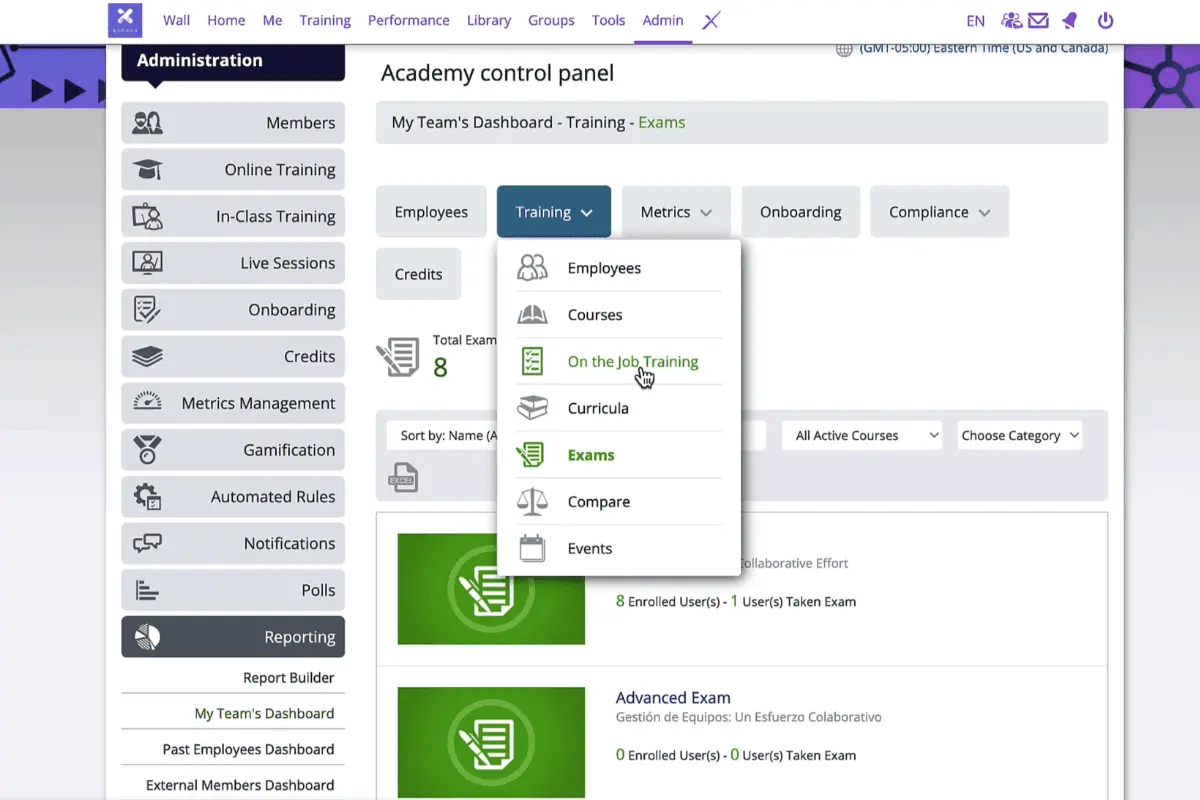
Task: Click the Onboarding dashboard button
Action: pos(800,212)
